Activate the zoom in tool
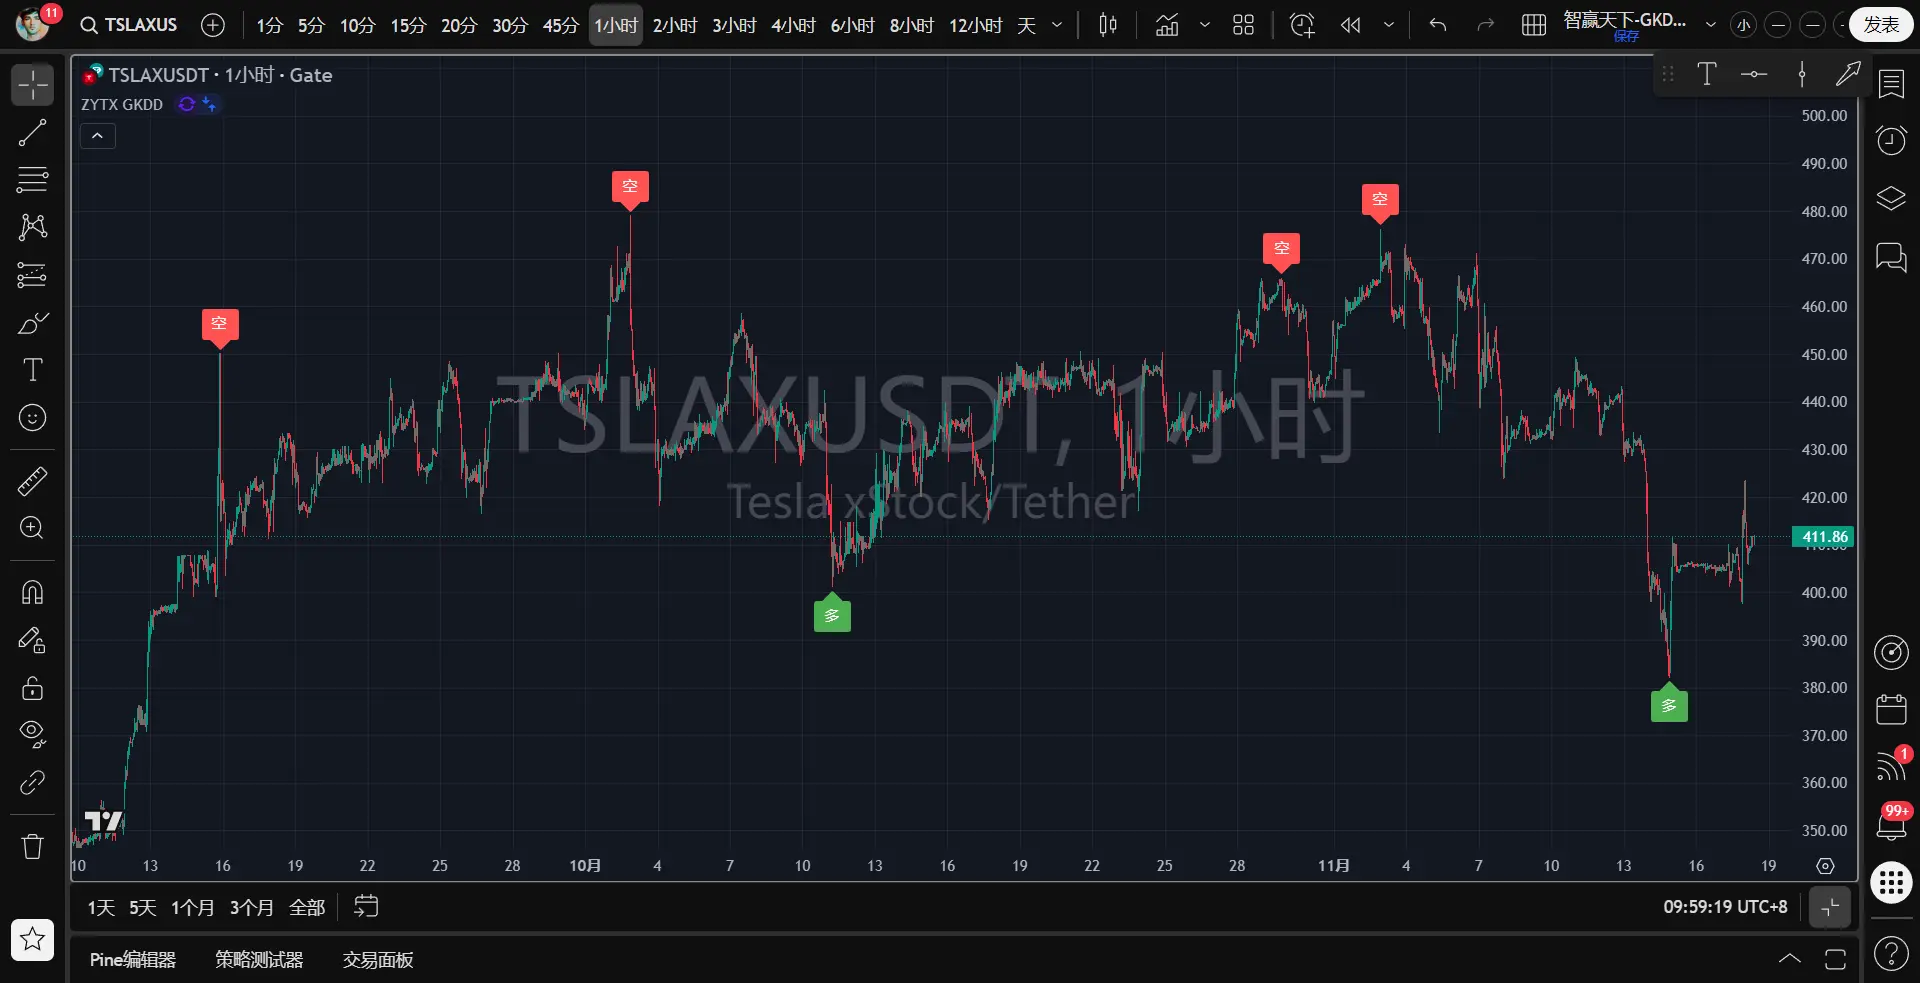The image size is (1920, 983). click(x=32, y=528)
